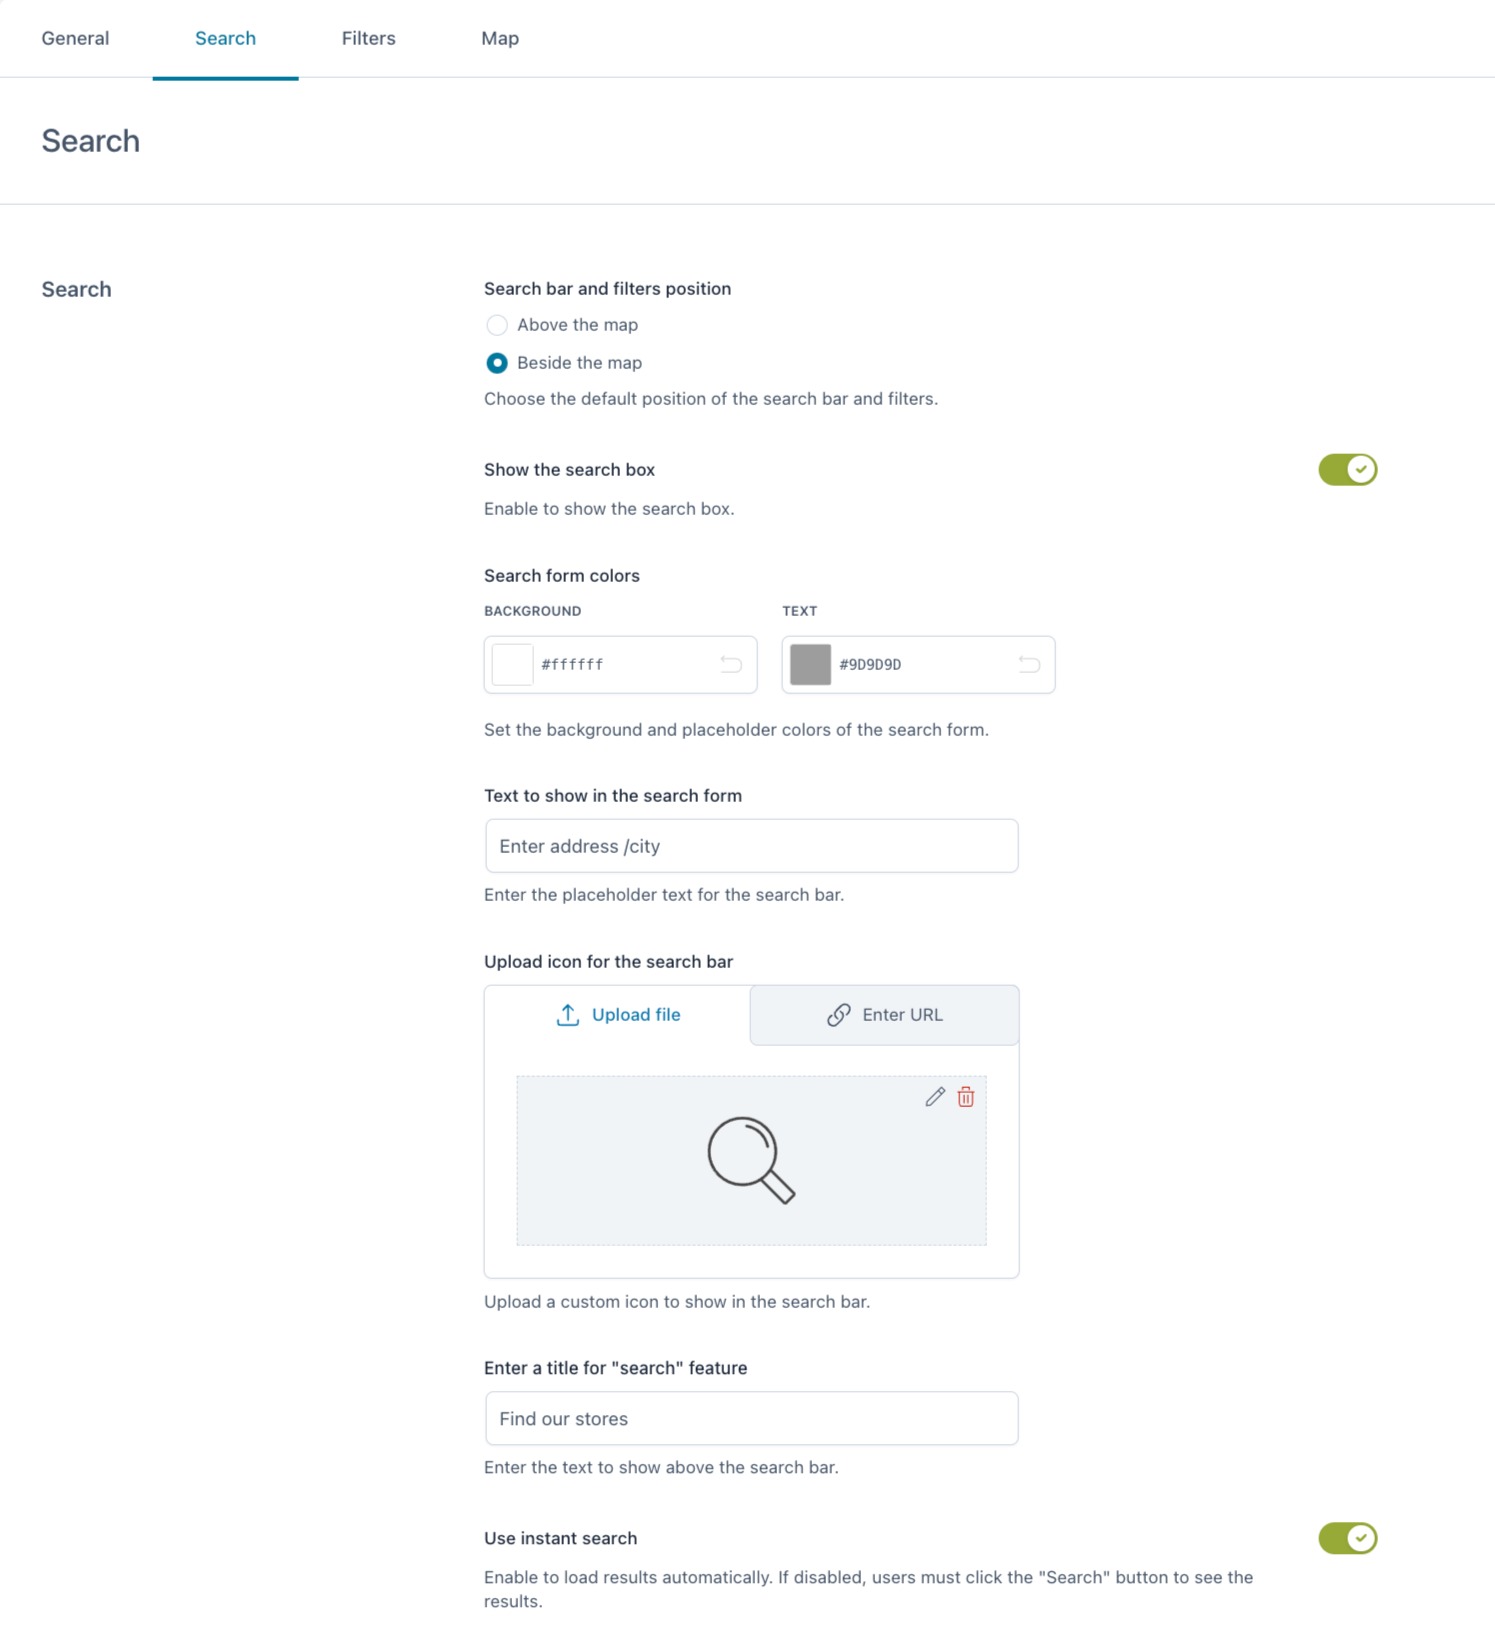Select the Above the map option
This screenshot has height=1650, width=1495.
click(x=497, y=325)
